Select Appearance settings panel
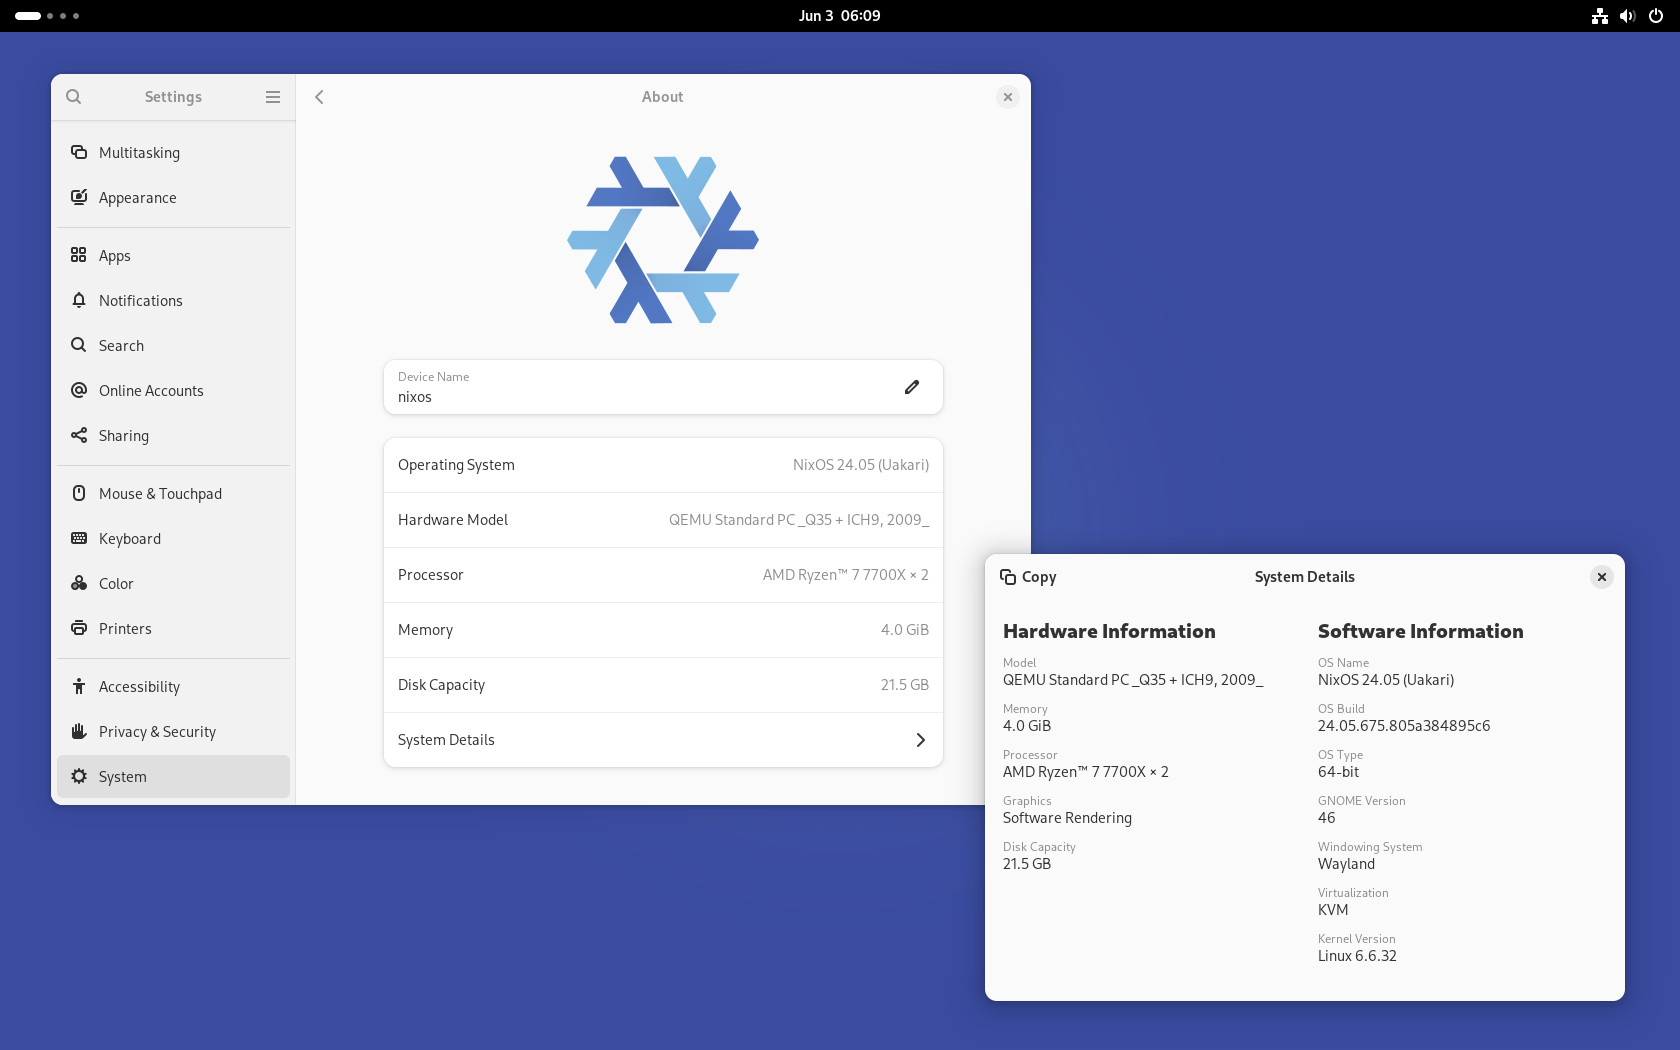The height and width of the screenshot is (1050, 1680). click(x=173, y=197)
